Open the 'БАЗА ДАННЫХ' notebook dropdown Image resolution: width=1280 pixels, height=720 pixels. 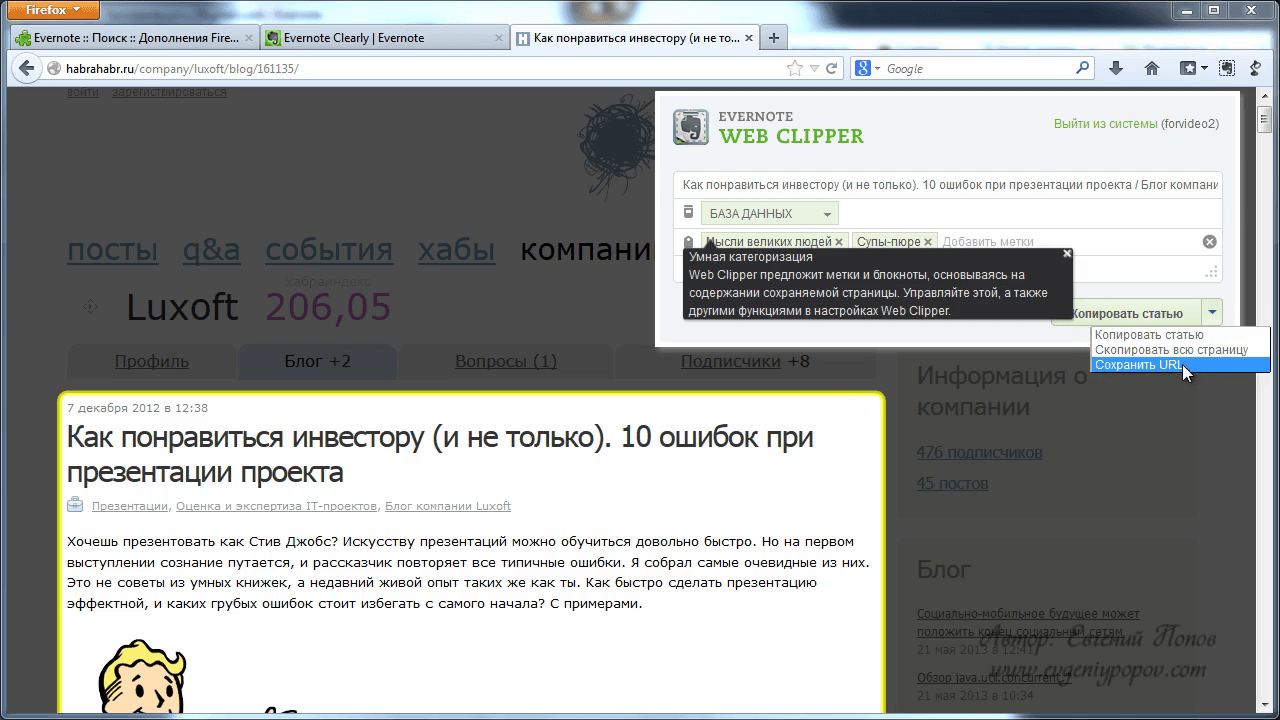[769, 213]
